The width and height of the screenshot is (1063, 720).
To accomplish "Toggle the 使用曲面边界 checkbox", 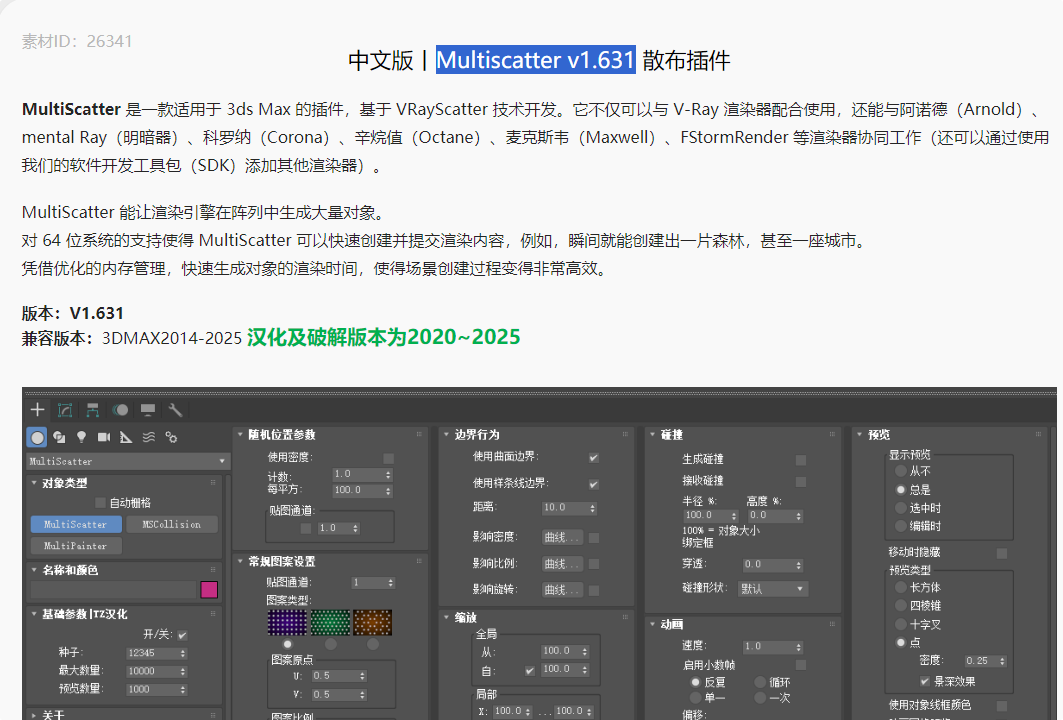I will (x=594, y=458).
